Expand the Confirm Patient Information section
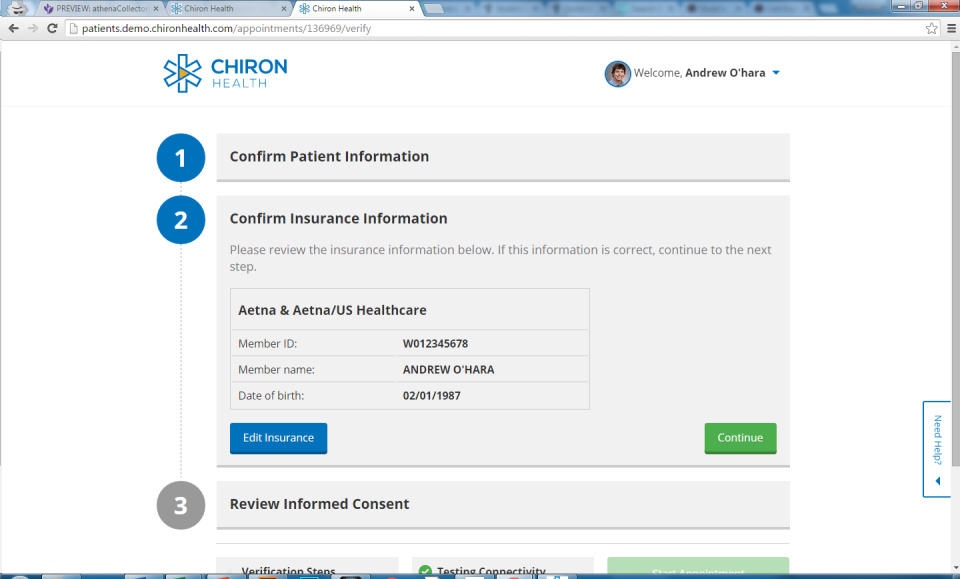Screen dimensions: 960x579 pos(503,157)
